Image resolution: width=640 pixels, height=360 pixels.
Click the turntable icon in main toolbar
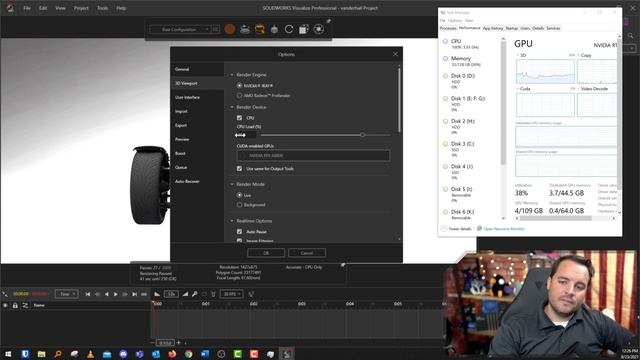(x=245, y=29)
